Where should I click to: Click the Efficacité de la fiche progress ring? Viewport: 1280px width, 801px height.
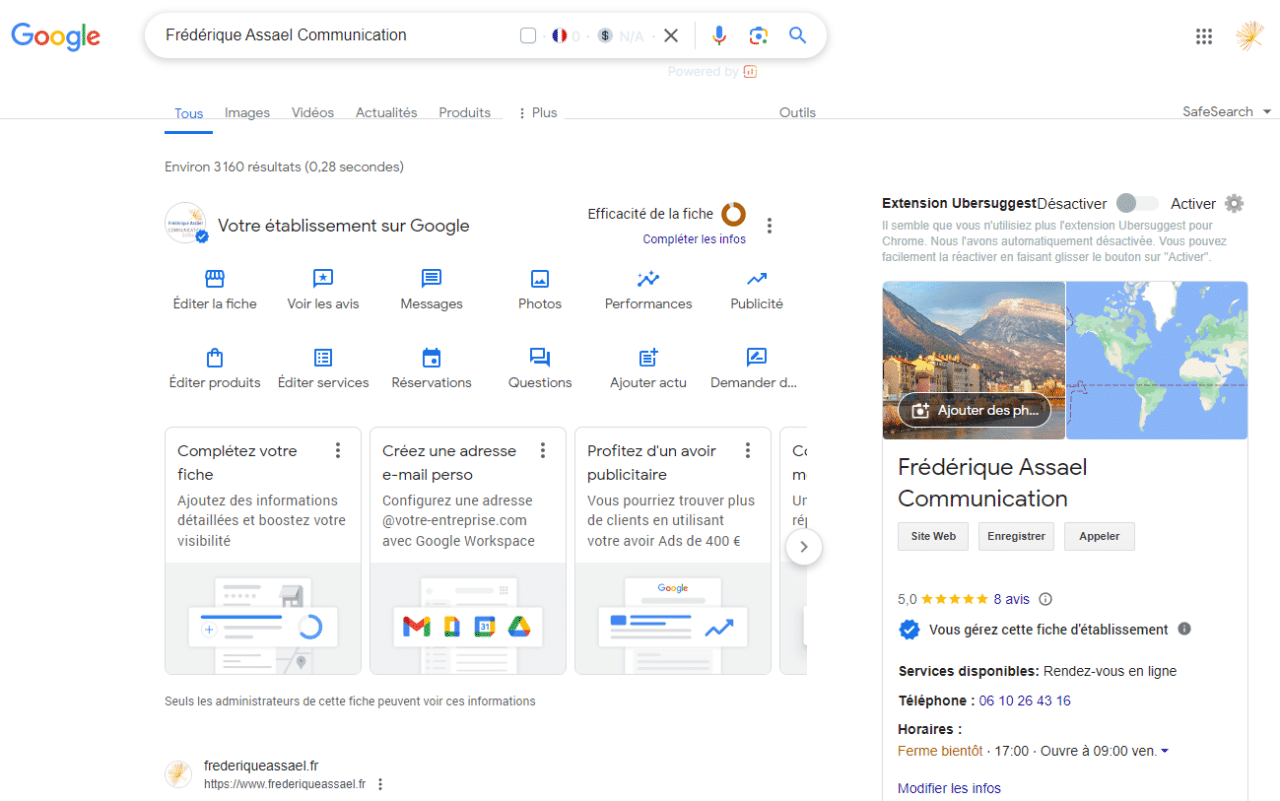734,214
